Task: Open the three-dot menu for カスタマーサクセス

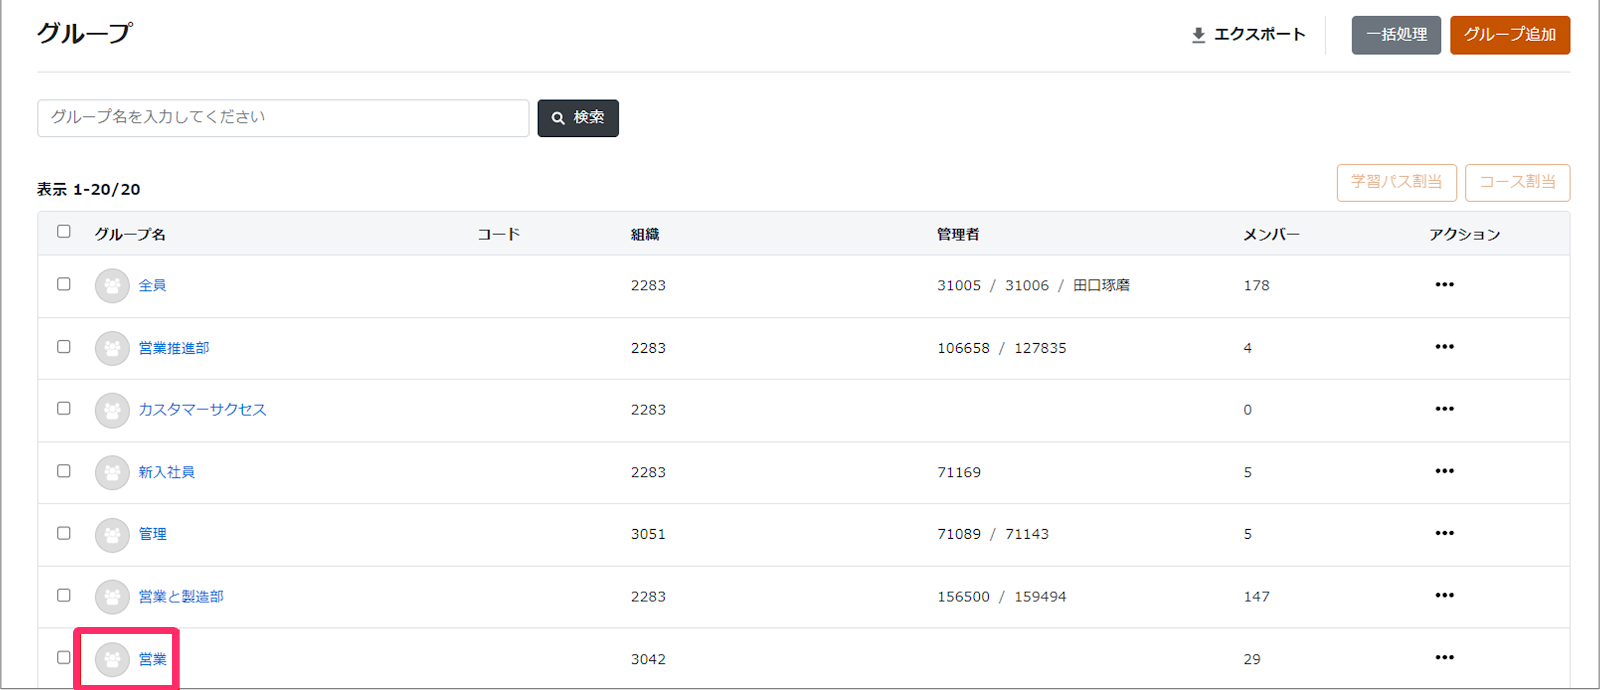Action: (1444, 409)
